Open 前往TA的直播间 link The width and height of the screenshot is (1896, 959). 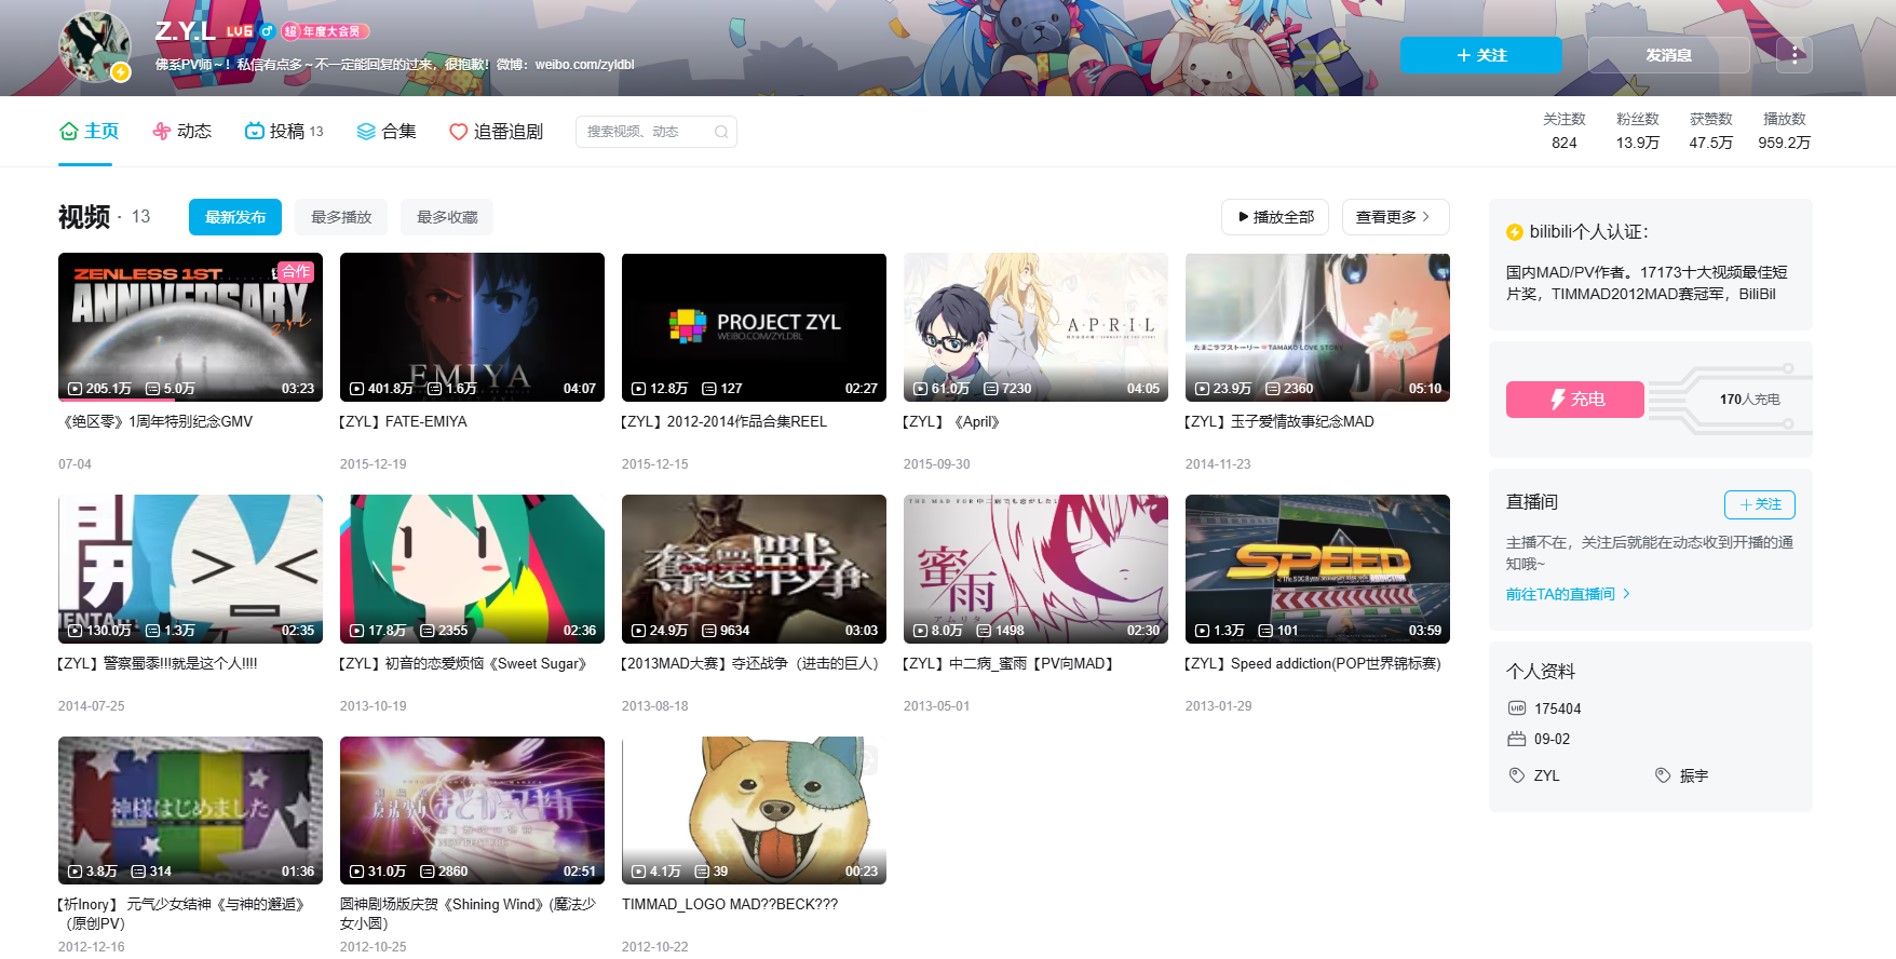1568,594
